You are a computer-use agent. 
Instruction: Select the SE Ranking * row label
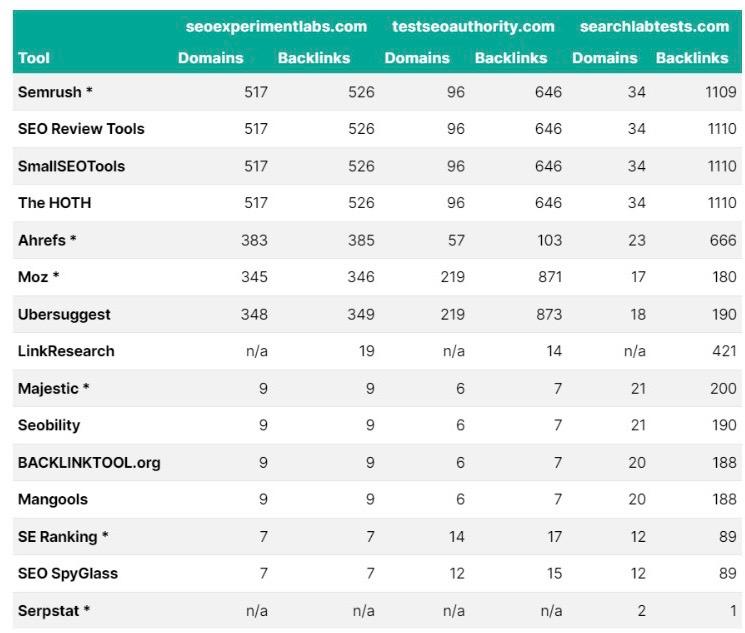(63, 537)
